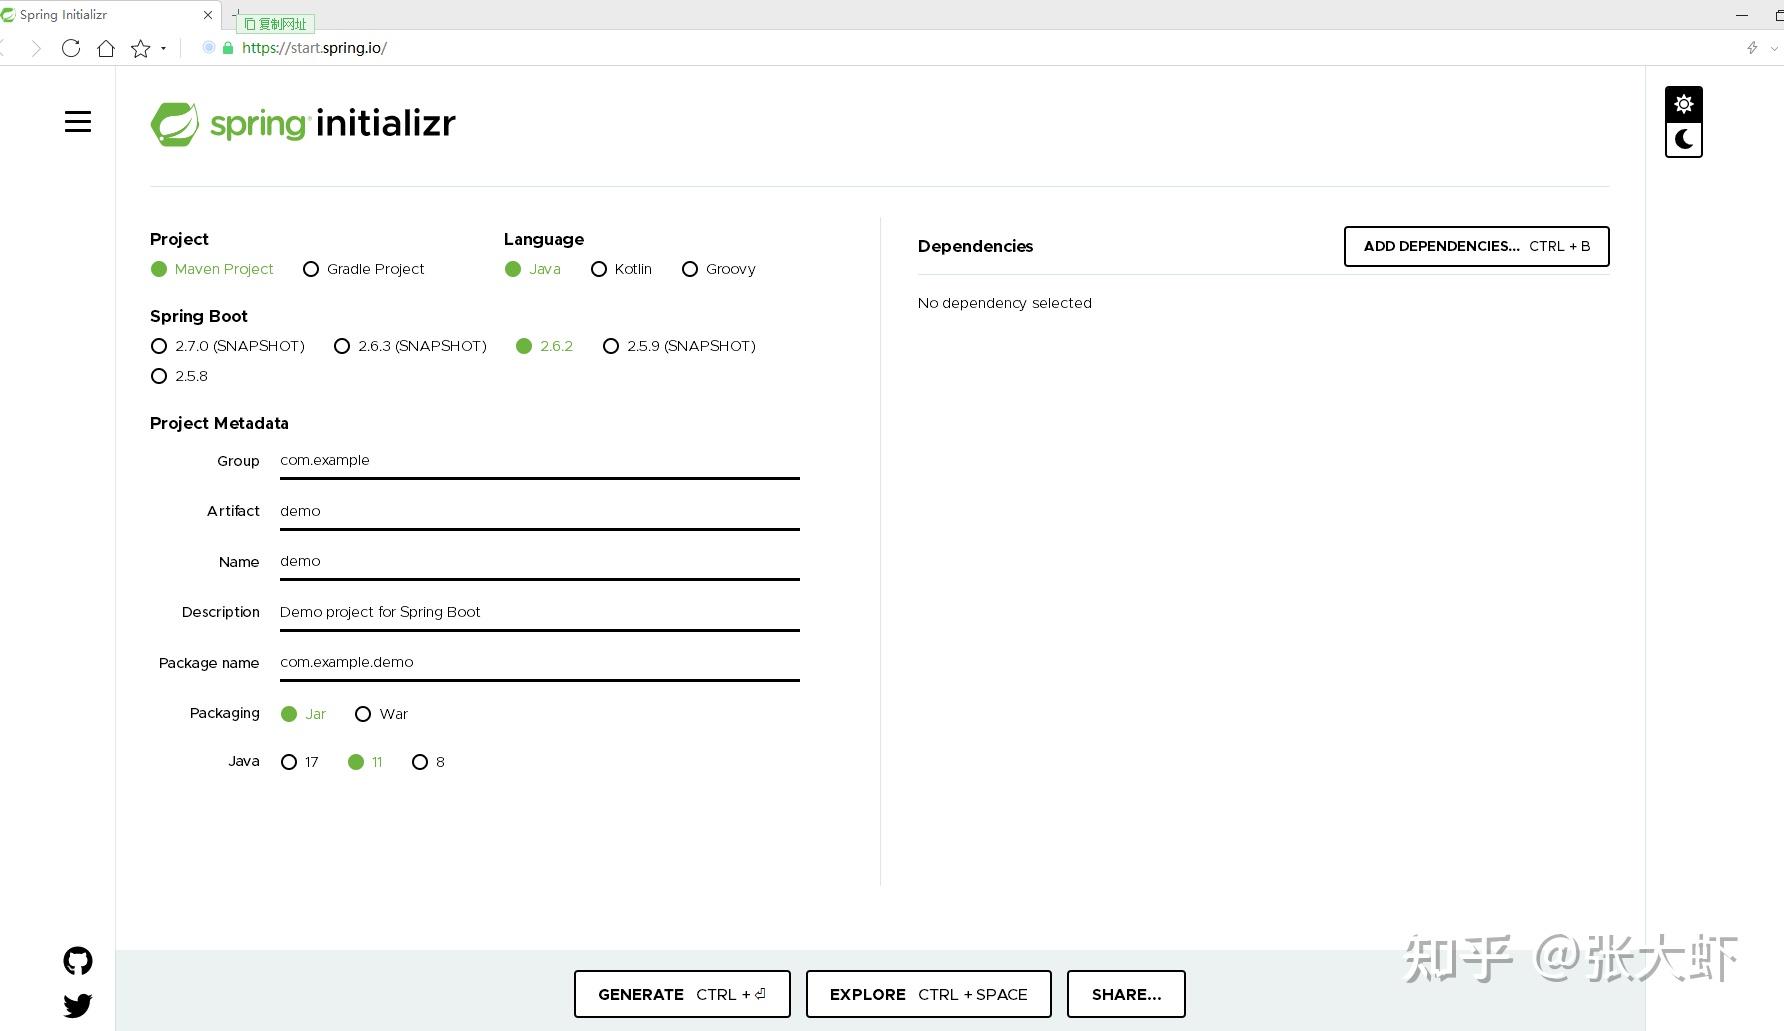Click the copy URL tooltip button

[276, 24]
